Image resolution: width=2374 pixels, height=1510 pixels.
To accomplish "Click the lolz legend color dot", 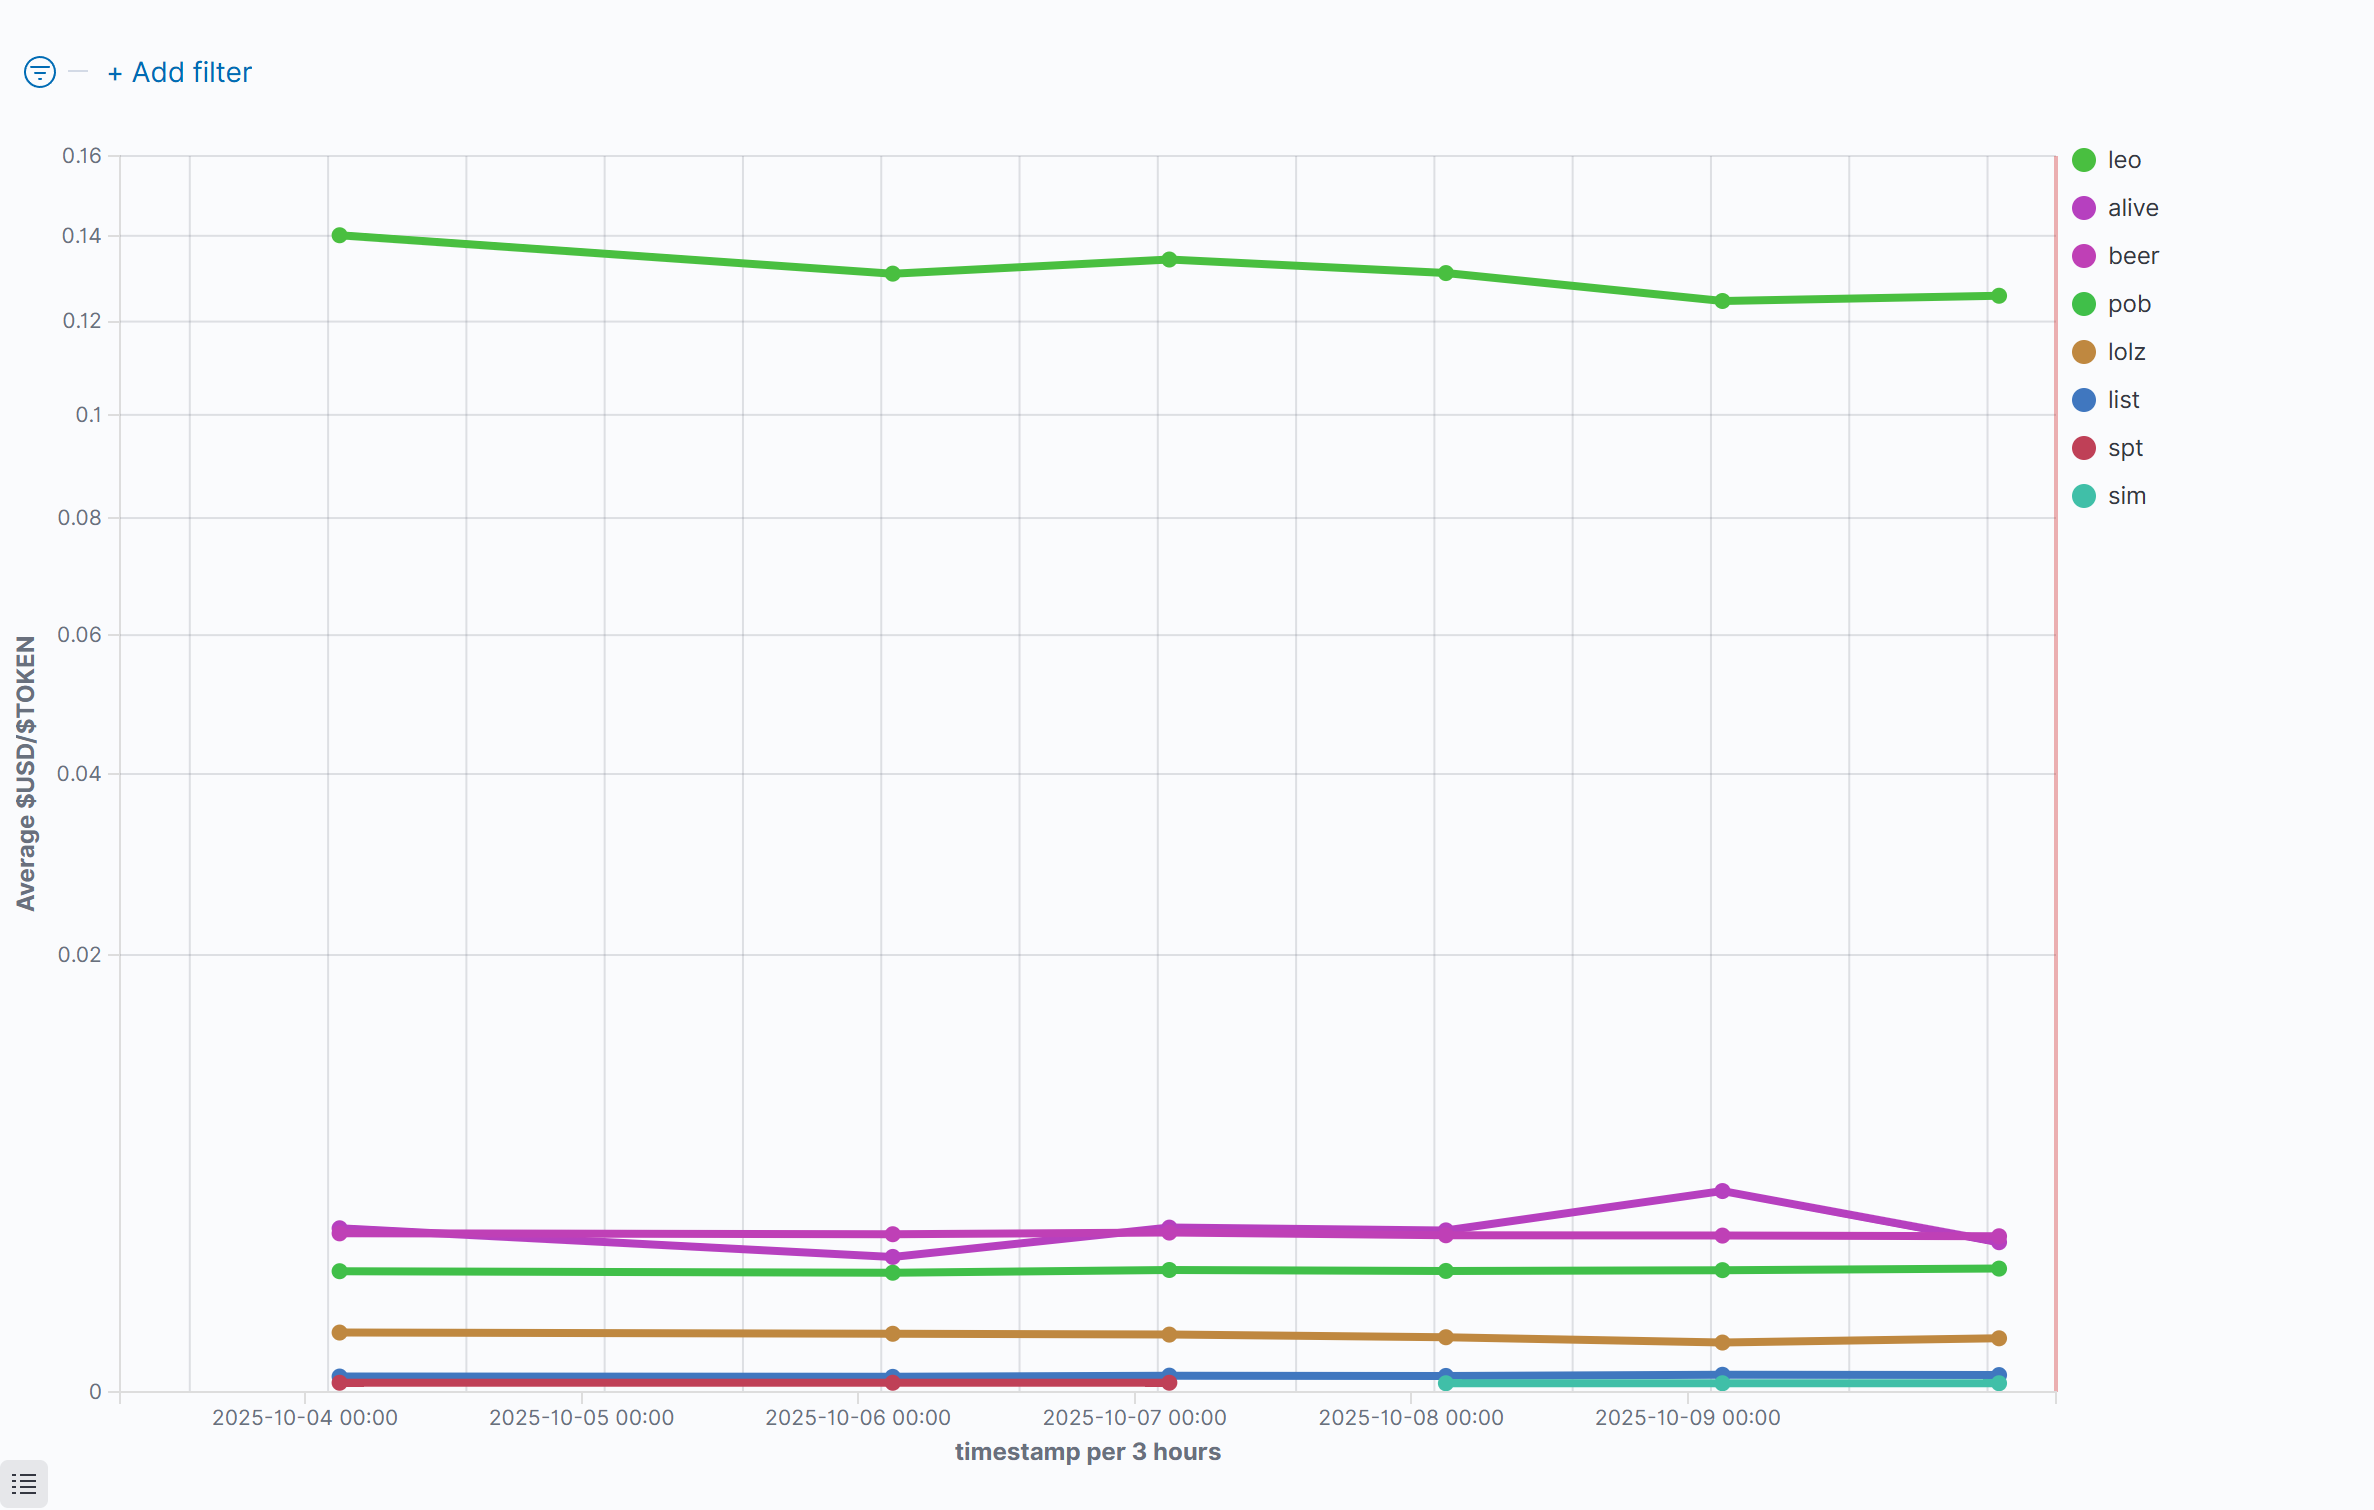I will pyautogui.click(x=2084, y=352).
